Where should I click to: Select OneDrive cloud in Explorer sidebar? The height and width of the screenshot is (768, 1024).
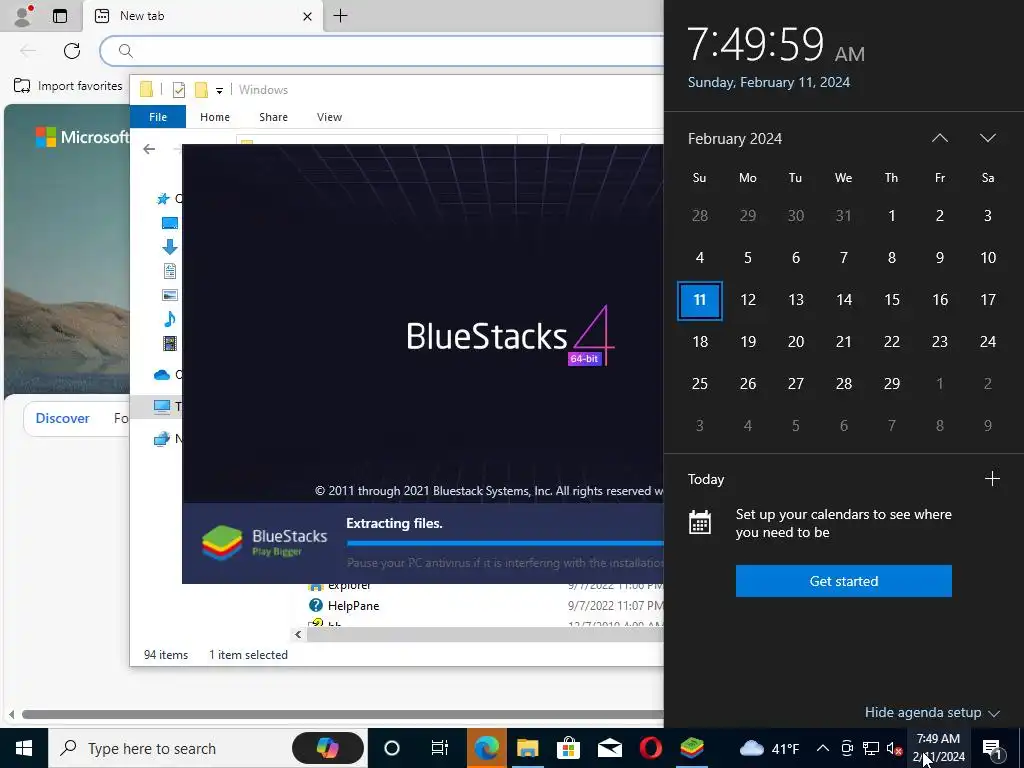tap(162, 375)
